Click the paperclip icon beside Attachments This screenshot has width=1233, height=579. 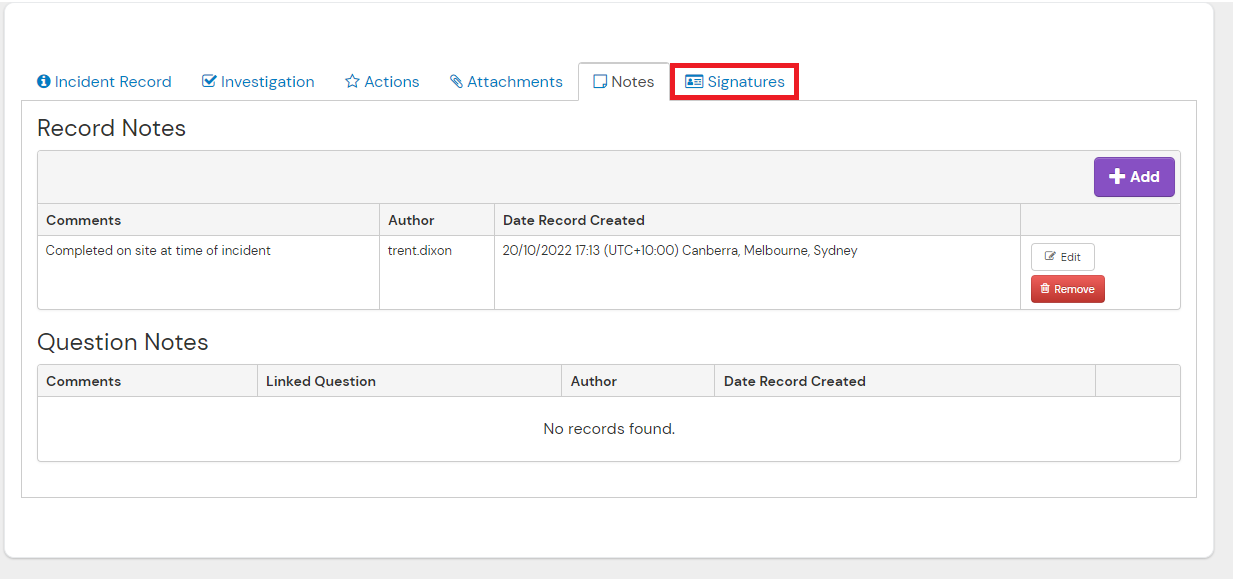click(456, 82)
